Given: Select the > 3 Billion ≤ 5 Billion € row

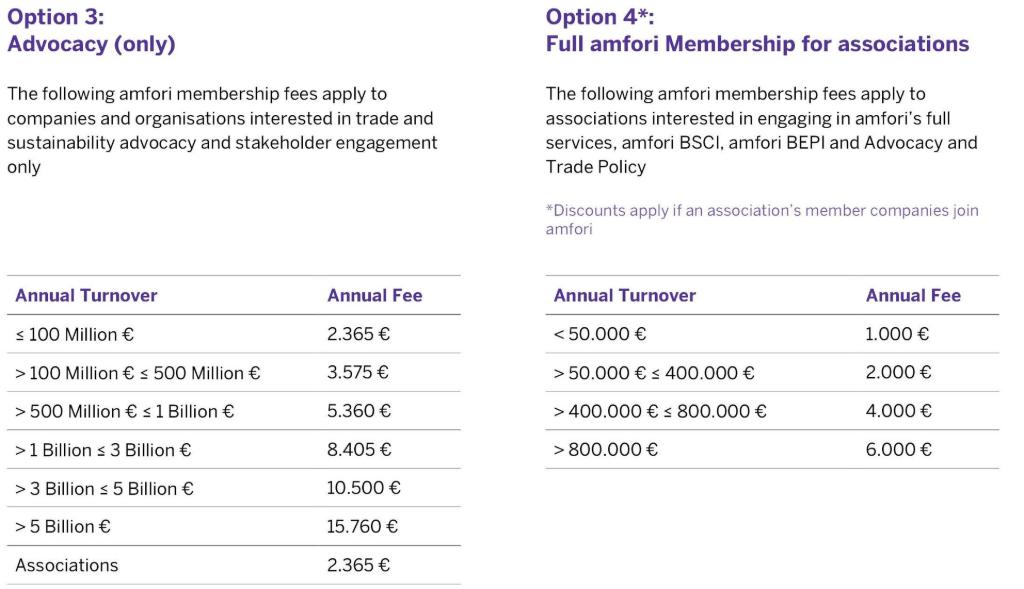Looking at the screenshot, I should [x=104, y=488].
